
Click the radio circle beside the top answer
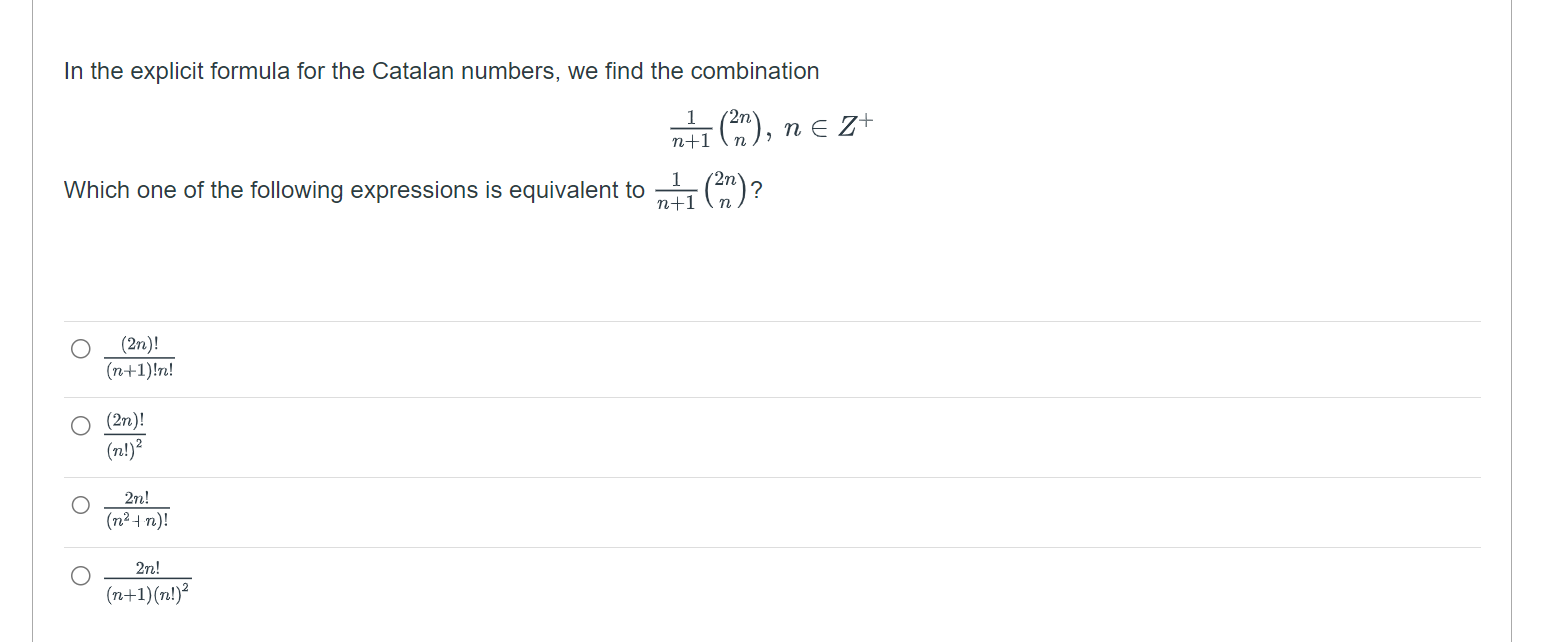80,347
